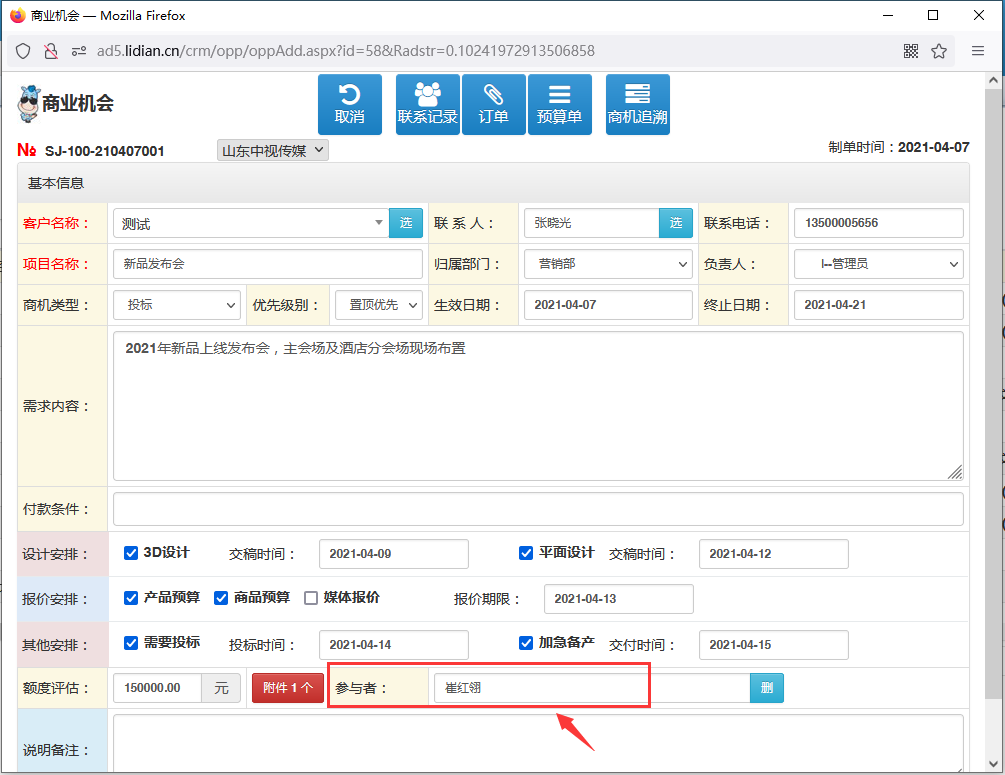1005x775 pixels.
Task: Click into the 需求内容 text area
Action: (x=538, y=406)
